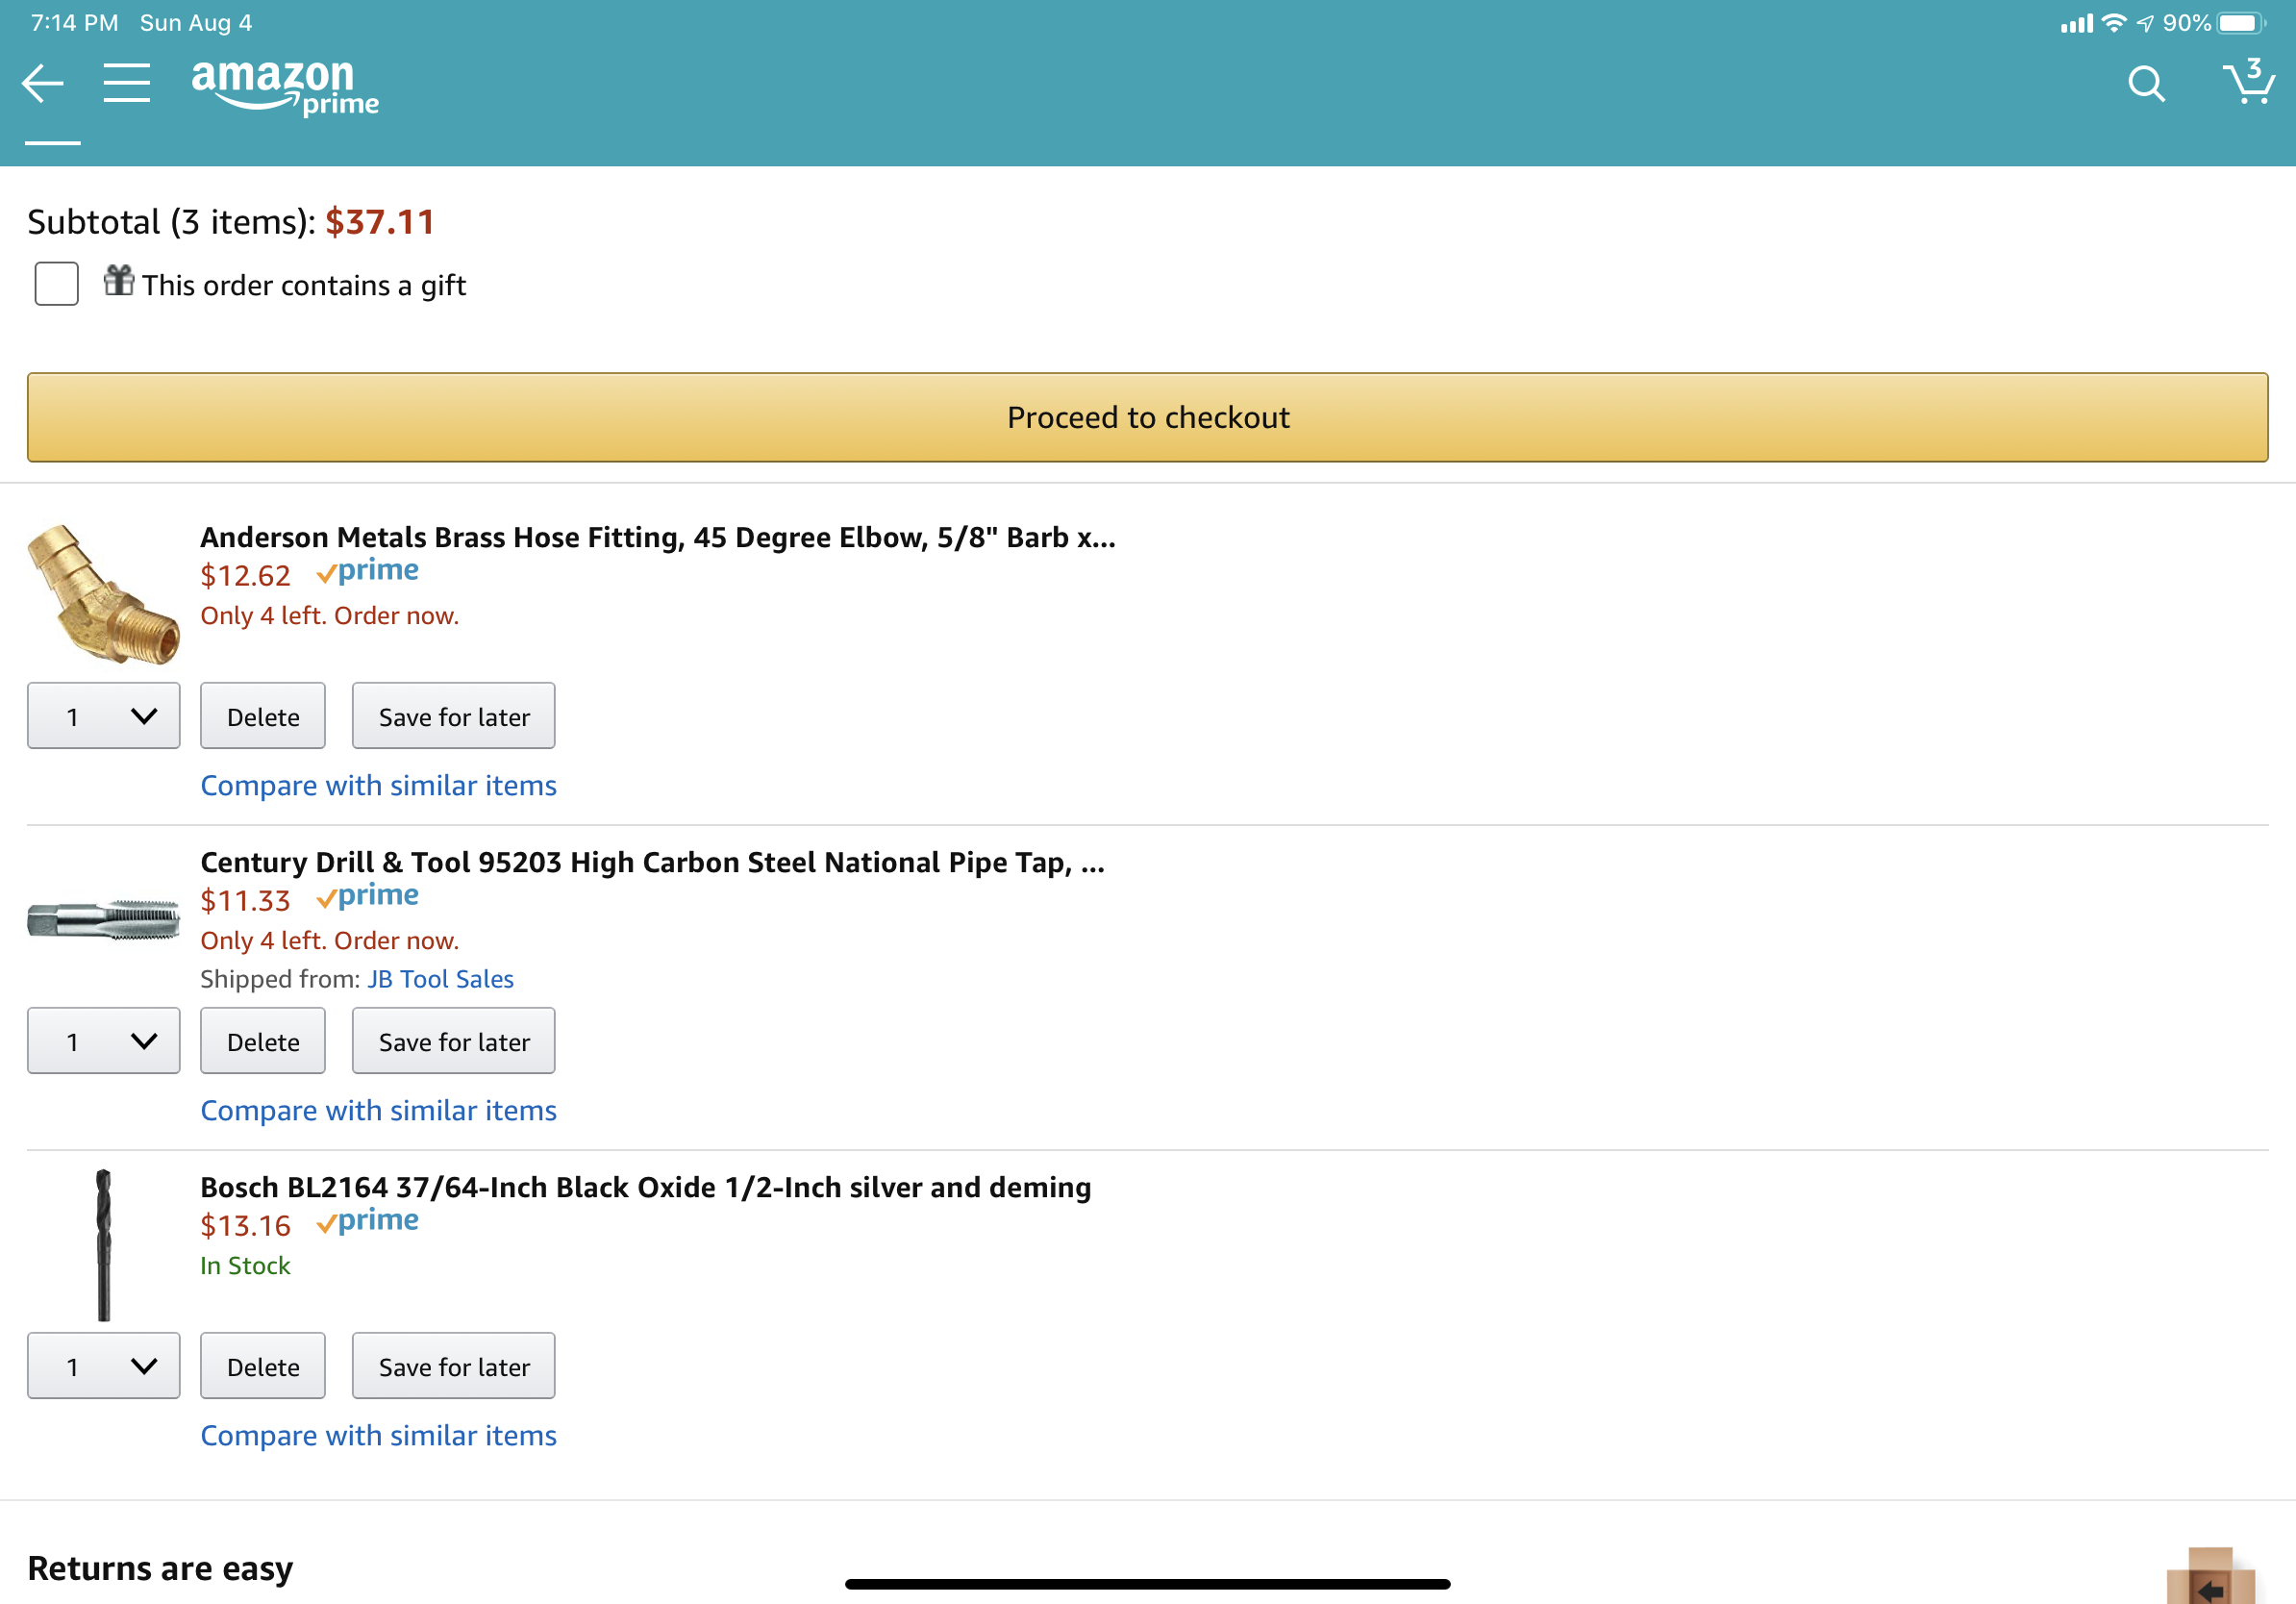2296x1604 pixels.
Task: Open the shopping cart icon
Action: pos(2247,83)
